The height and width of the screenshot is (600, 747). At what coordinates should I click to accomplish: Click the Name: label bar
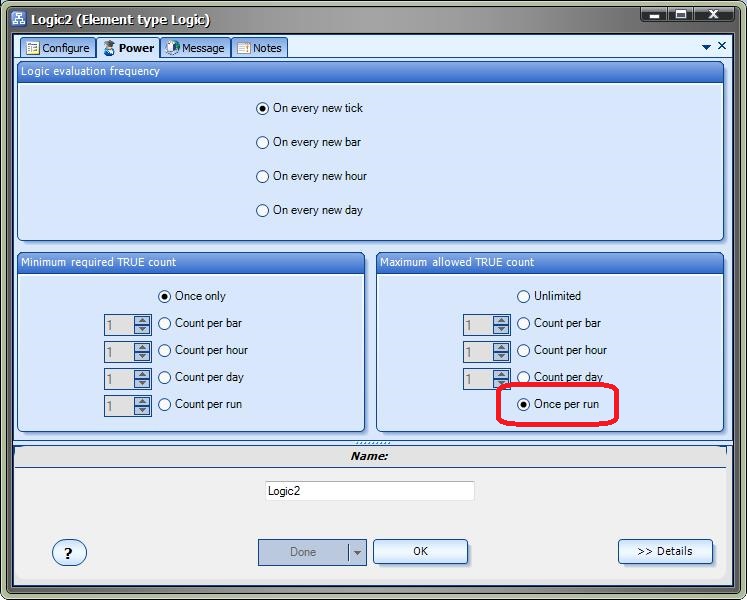coord(370,457)
